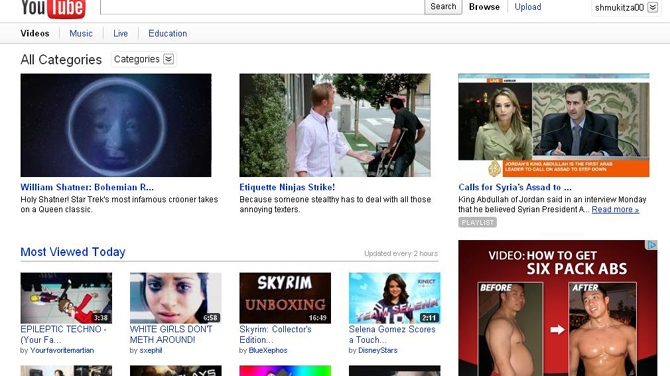Visit the Yourfavoritemartian channel link
This screenshot has width=670, height=376.
coord(62,350)
